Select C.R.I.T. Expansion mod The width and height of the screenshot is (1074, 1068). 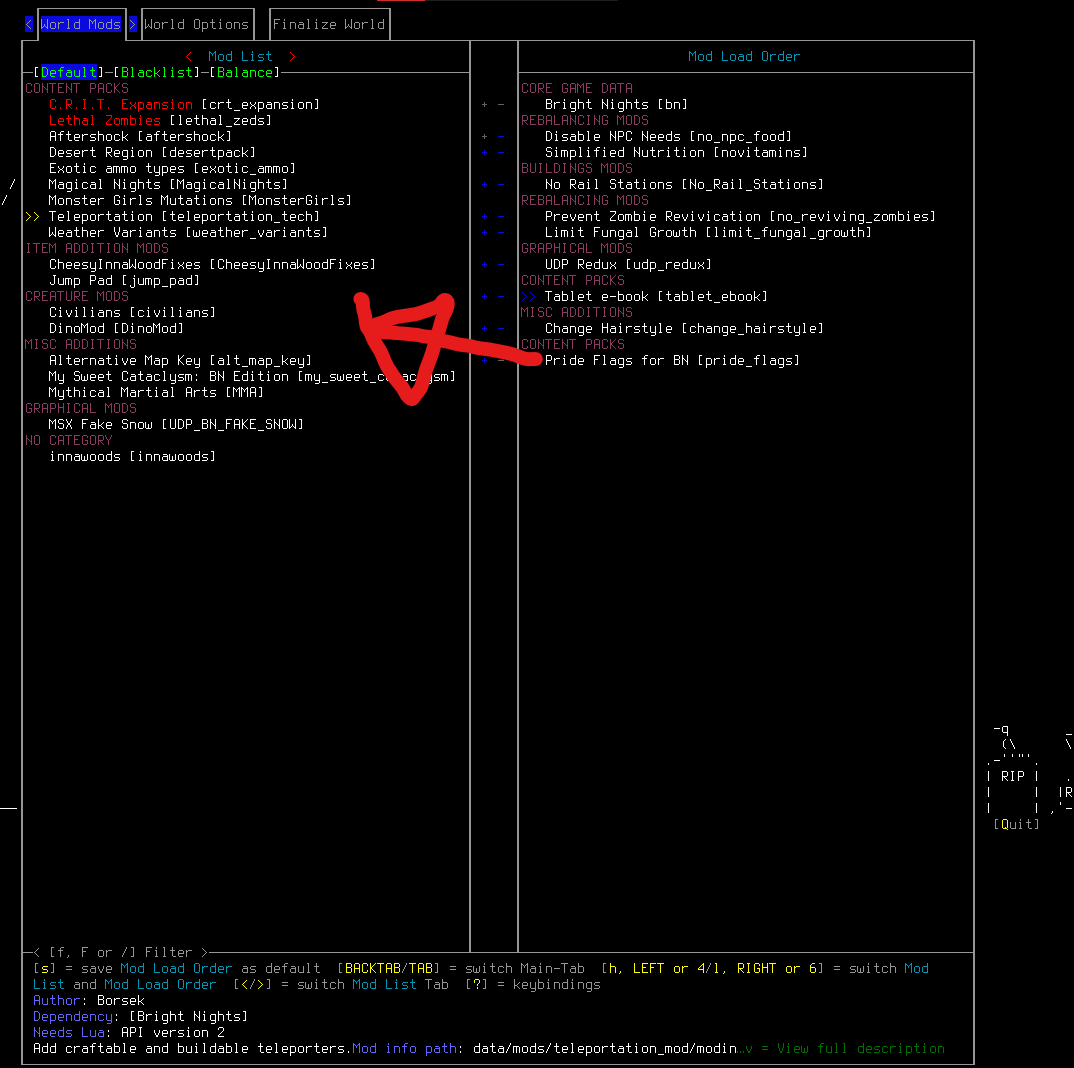184,105
